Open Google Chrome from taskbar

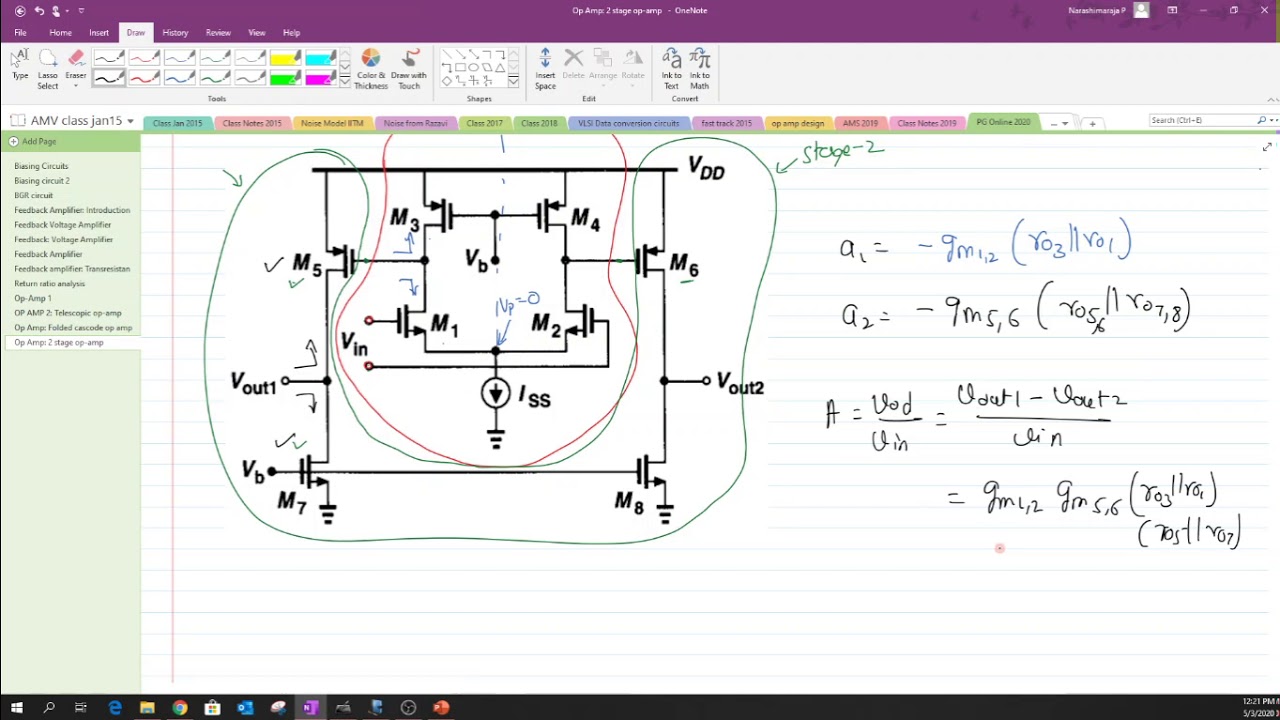[179, 708]
